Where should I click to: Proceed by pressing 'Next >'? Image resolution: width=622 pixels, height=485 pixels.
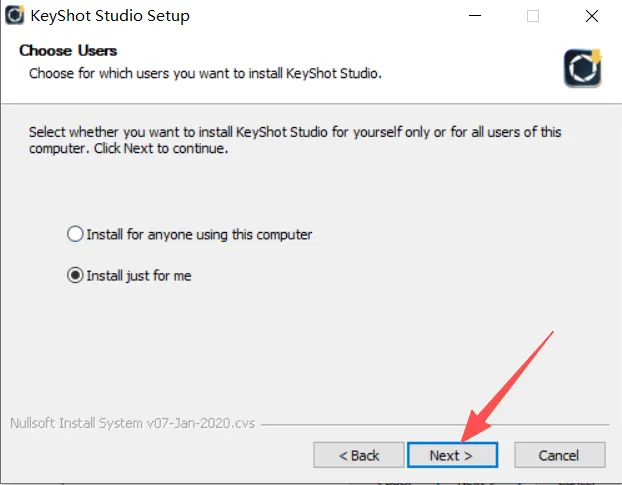[x=450, y=455]
